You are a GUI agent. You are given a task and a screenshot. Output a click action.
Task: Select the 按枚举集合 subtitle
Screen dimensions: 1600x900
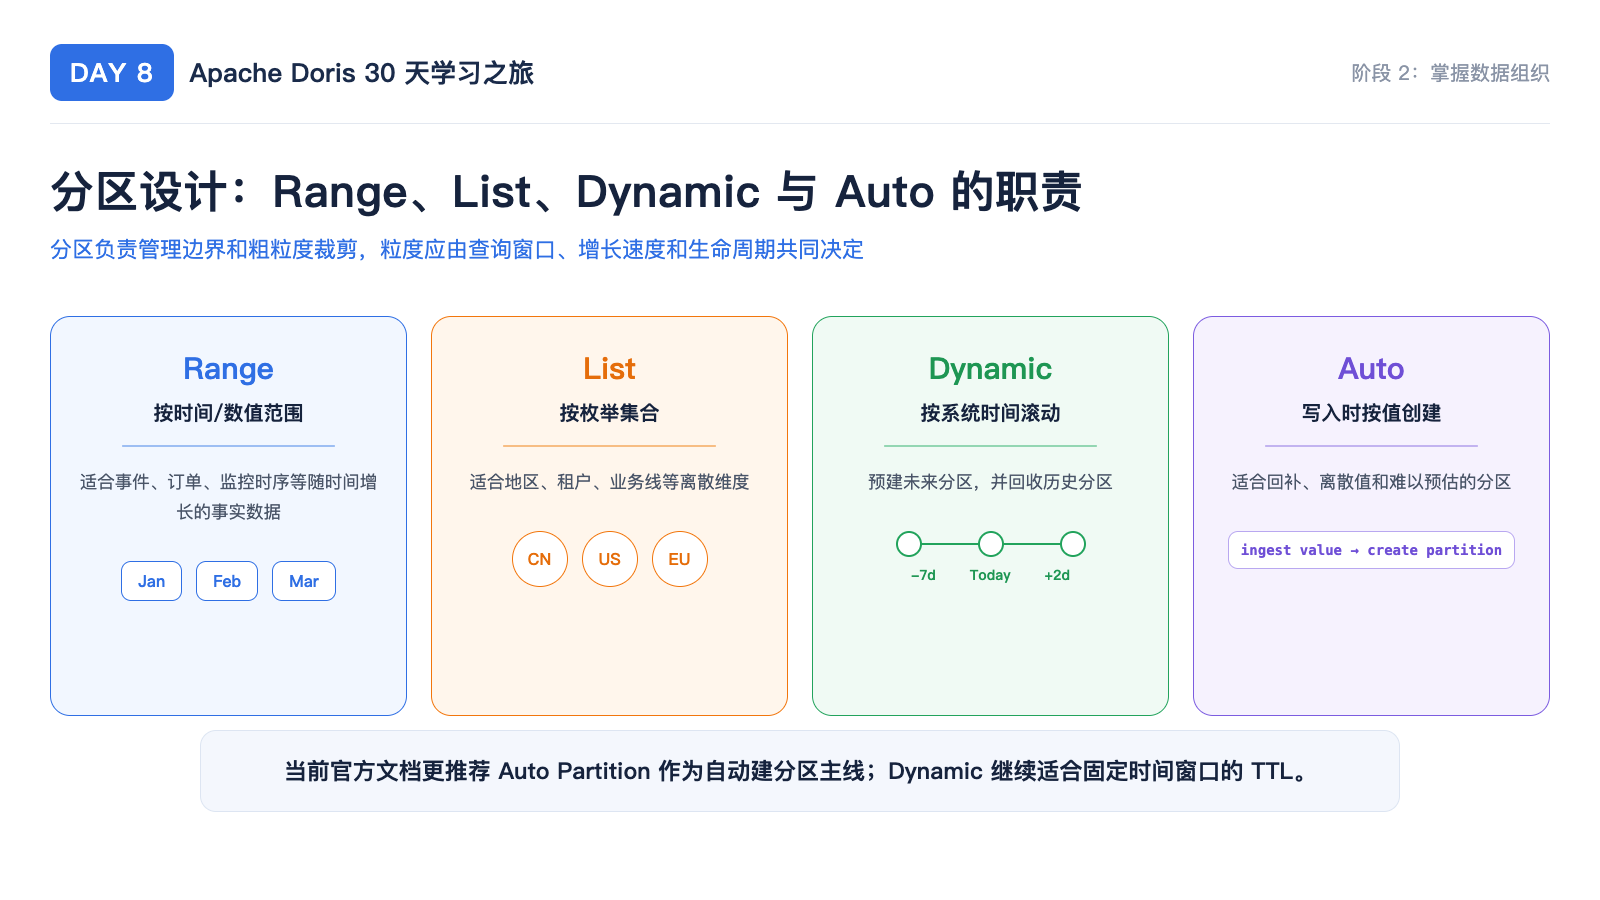point(609,413)
